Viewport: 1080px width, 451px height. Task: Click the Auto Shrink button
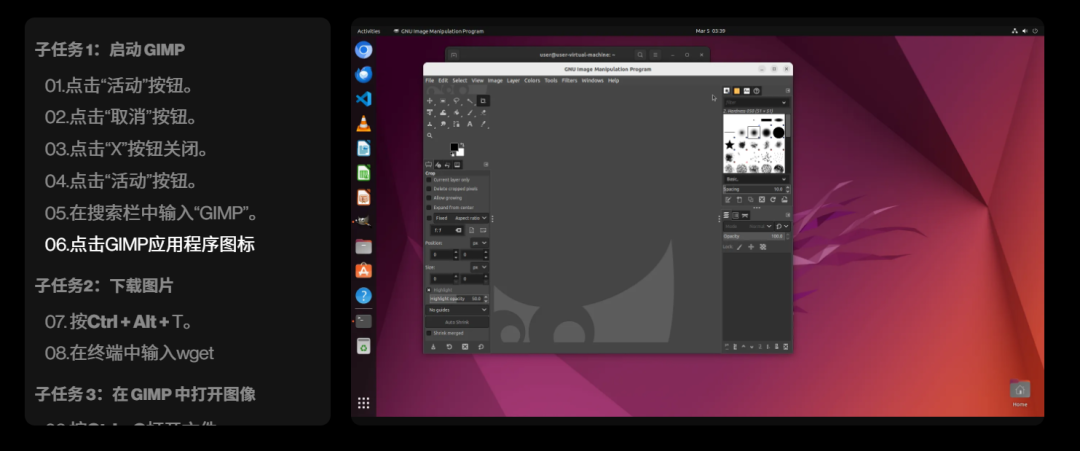coord(457,322)
